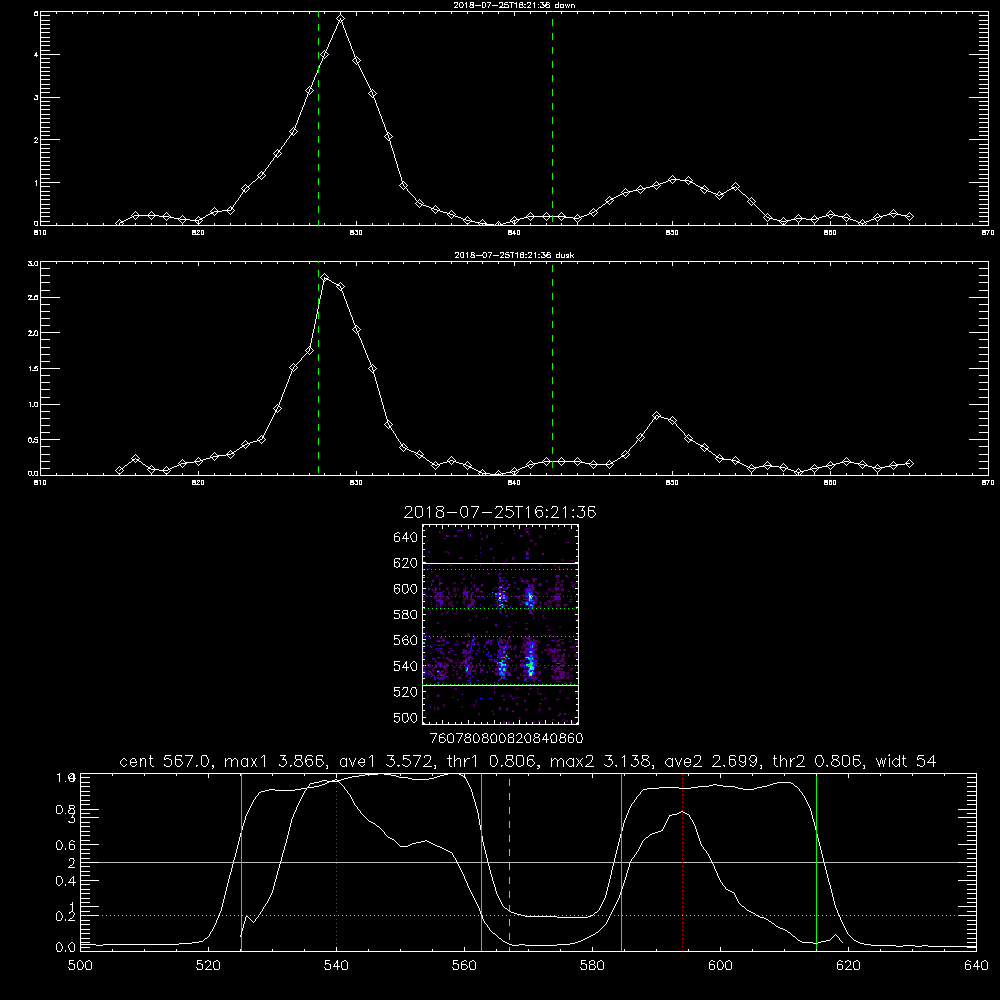The width and height of the screenshot is (1000, 1000).
Task: Click the spectral image y-axis label 620
Action: (406, 563)
